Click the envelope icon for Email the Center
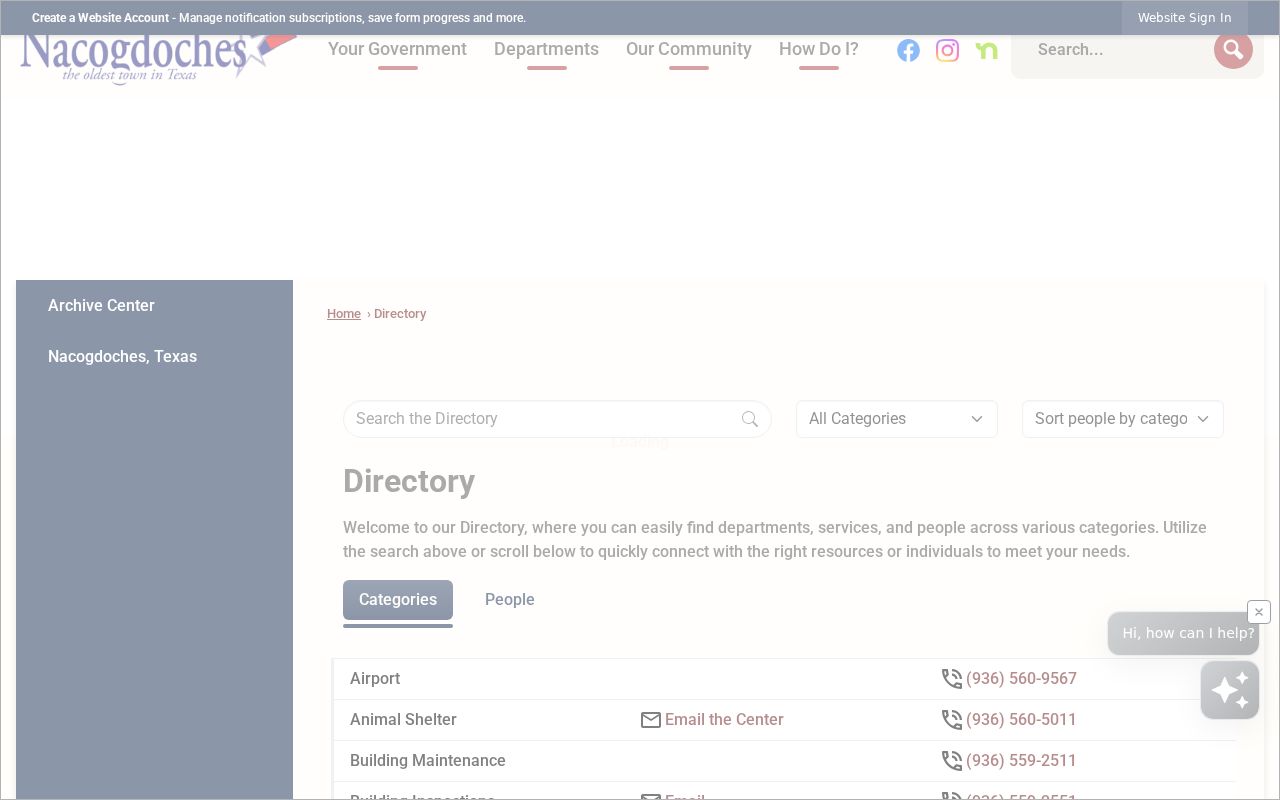The image size is (1280, 800). [x=651, y=720]
